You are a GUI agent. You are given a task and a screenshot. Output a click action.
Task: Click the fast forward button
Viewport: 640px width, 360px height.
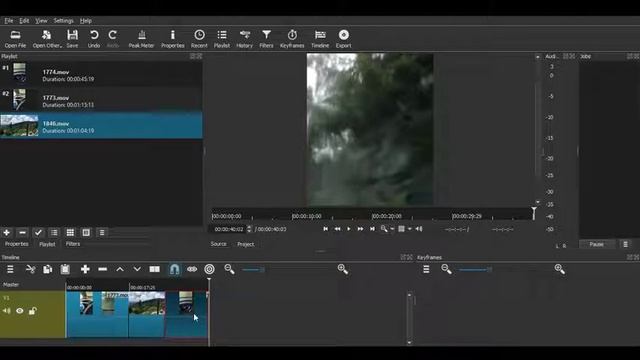click(x=360, y=229)
